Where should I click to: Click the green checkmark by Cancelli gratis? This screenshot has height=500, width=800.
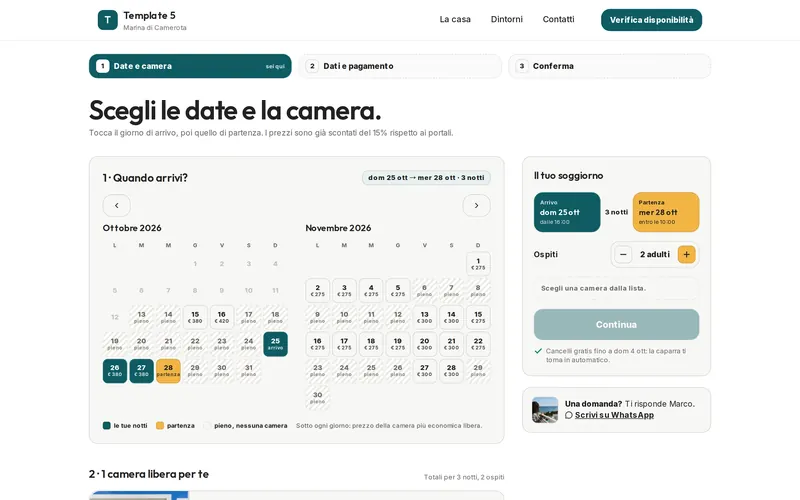pyautogui.click(x=538, y=351)
